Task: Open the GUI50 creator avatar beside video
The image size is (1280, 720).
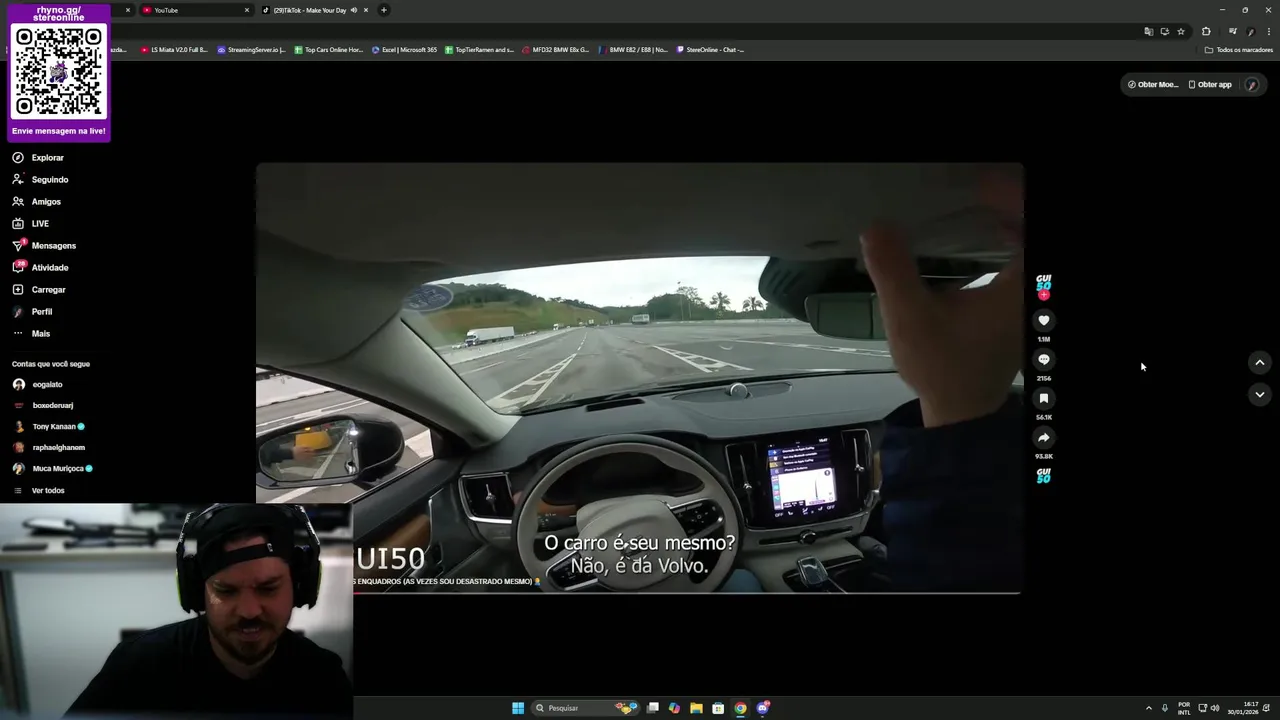Action: pos(1043,283)
